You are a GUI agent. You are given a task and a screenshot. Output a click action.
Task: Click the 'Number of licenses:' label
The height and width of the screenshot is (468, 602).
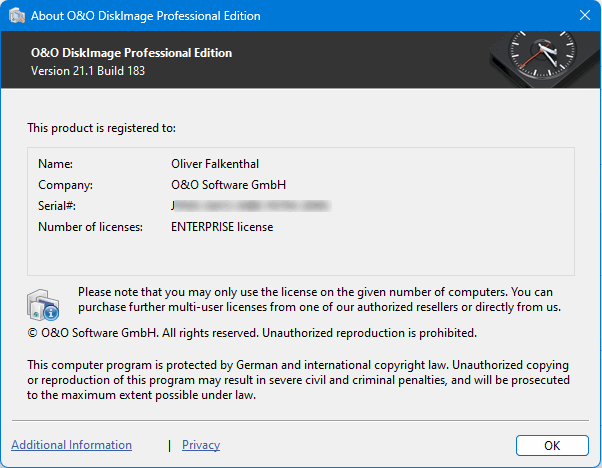point(90,227)
